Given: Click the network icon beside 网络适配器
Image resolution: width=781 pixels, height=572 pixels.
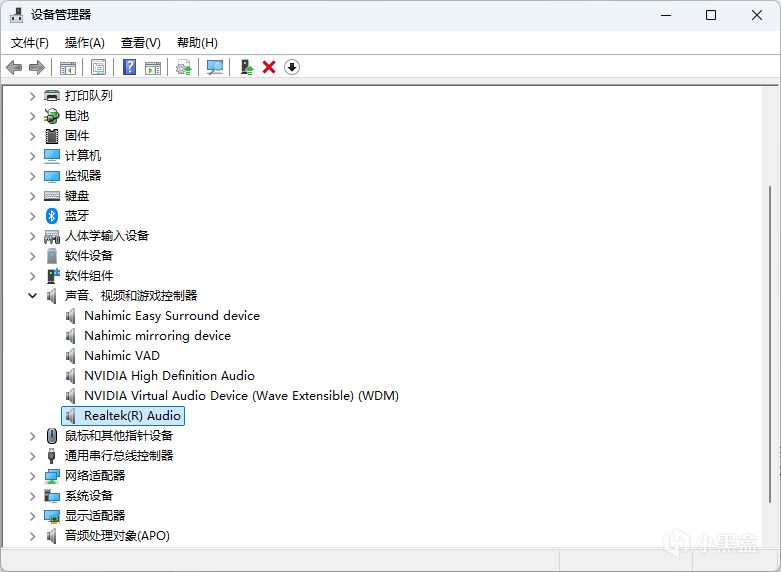Looking at the screenshot, I should point(52,476).
